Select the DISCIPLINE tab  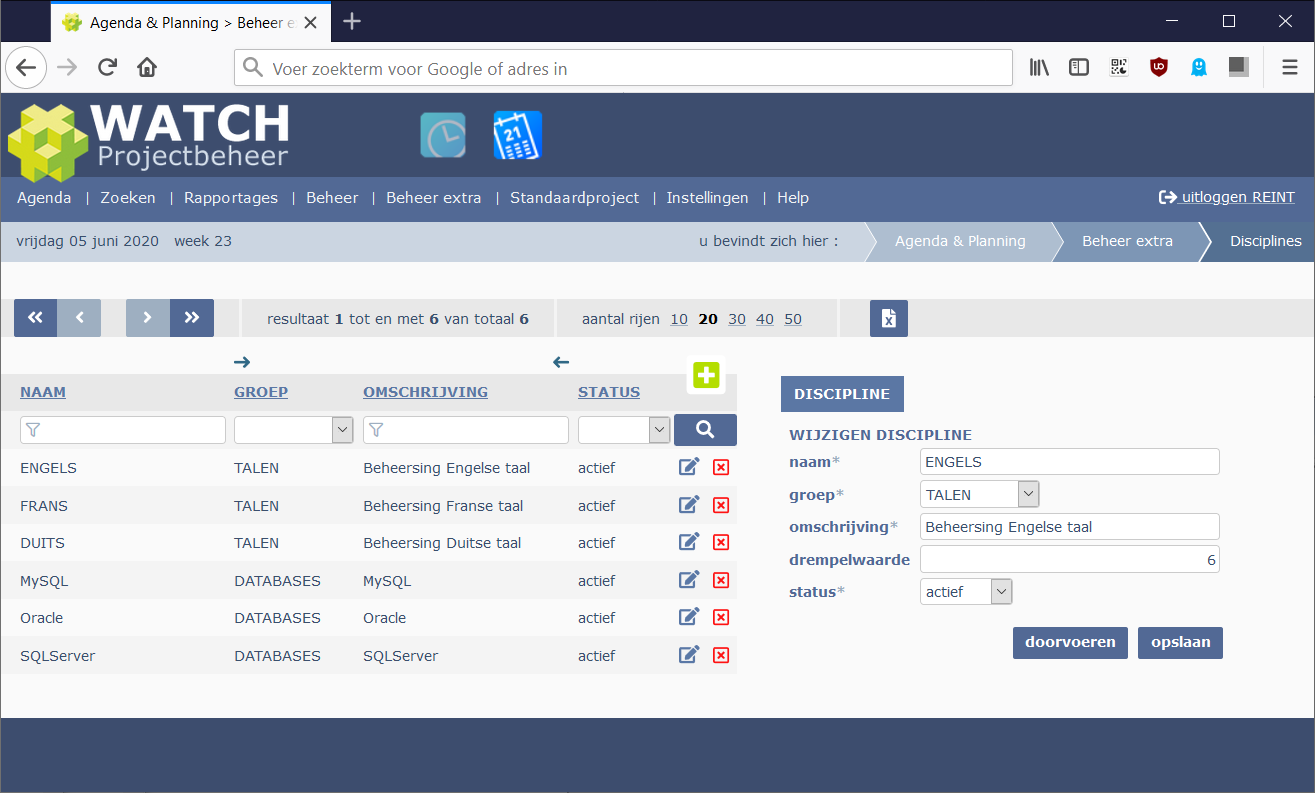842,394
